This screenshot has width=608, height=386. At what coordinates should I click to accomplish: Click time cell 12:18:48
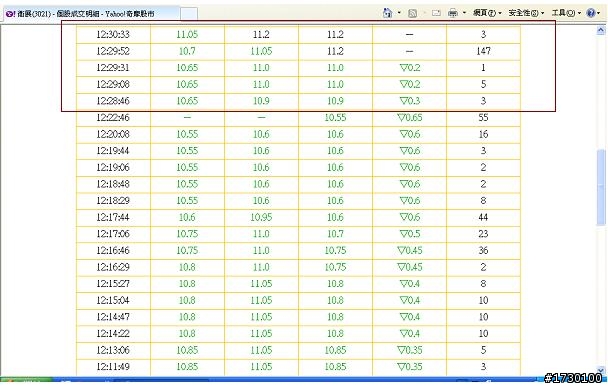point(113,184)
